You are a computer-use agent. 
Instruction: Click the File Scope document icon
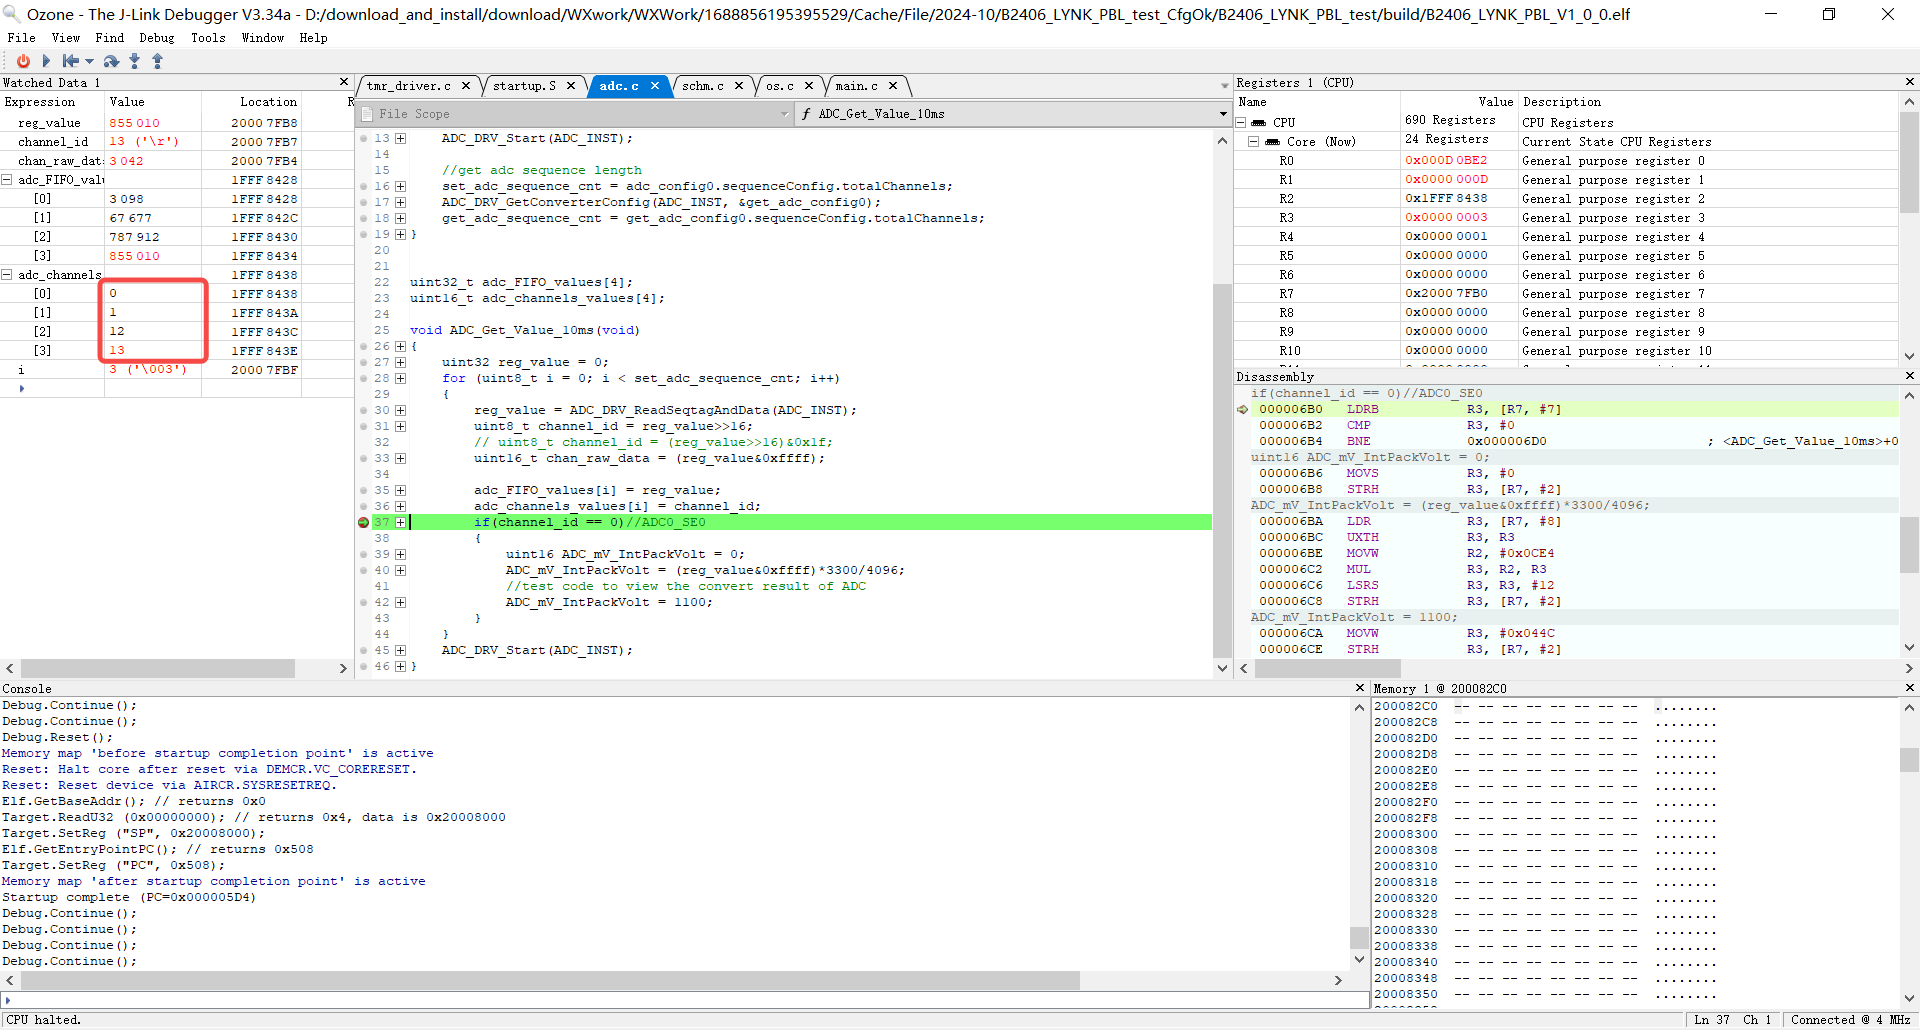[367, 114]
